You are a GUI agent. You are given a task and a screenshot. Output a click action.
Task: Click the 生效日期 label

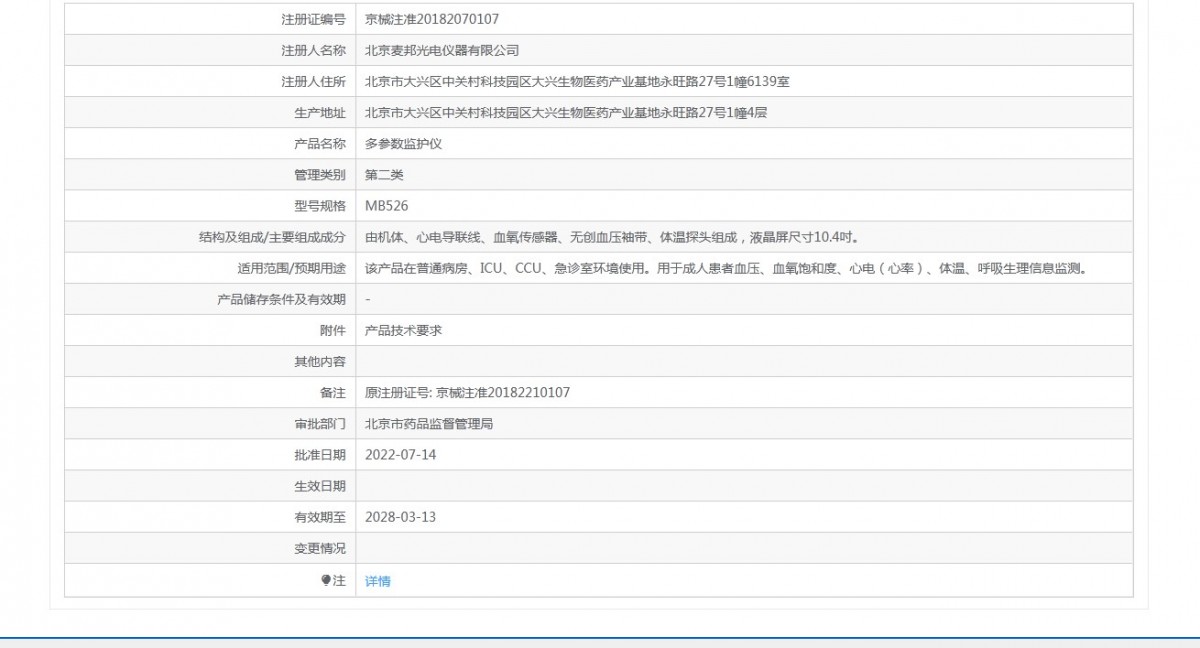click(320, 486)
